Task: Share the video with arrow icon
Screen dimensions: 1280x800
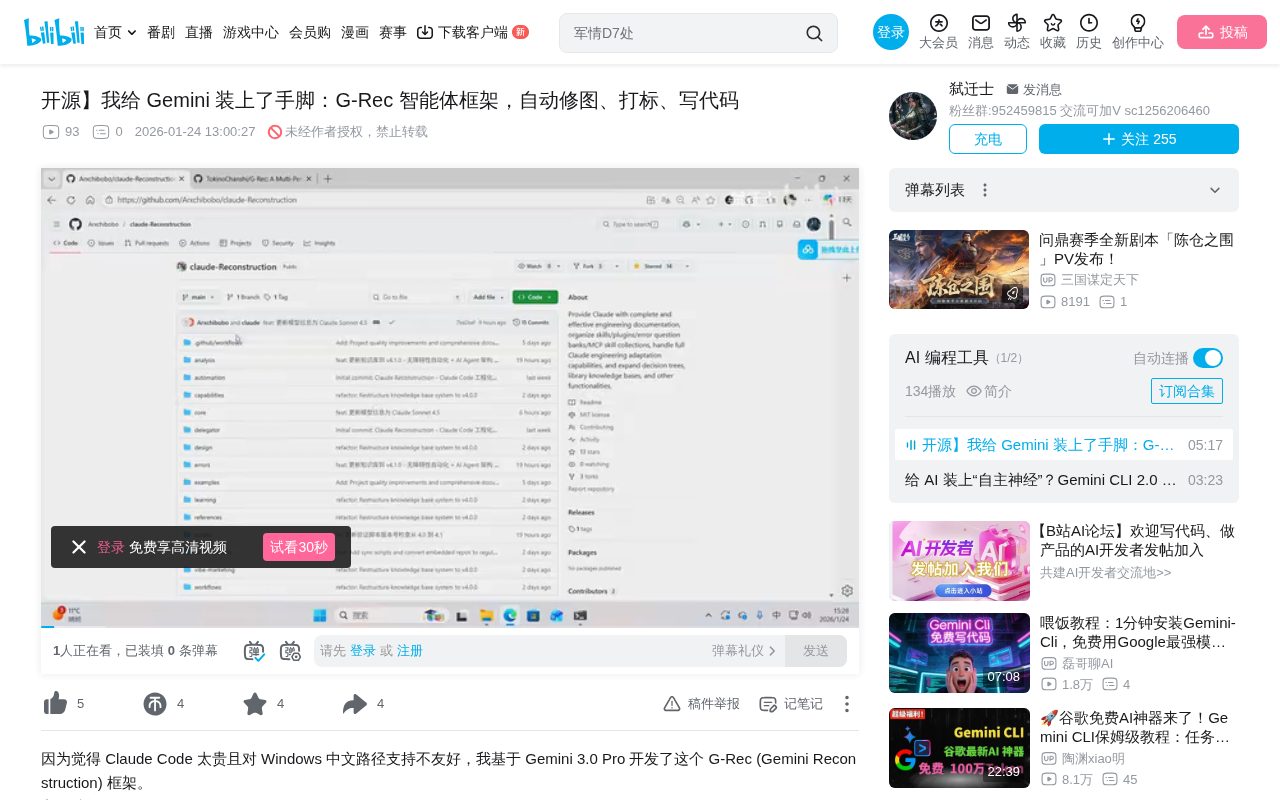Action: (x=355, y=704)
